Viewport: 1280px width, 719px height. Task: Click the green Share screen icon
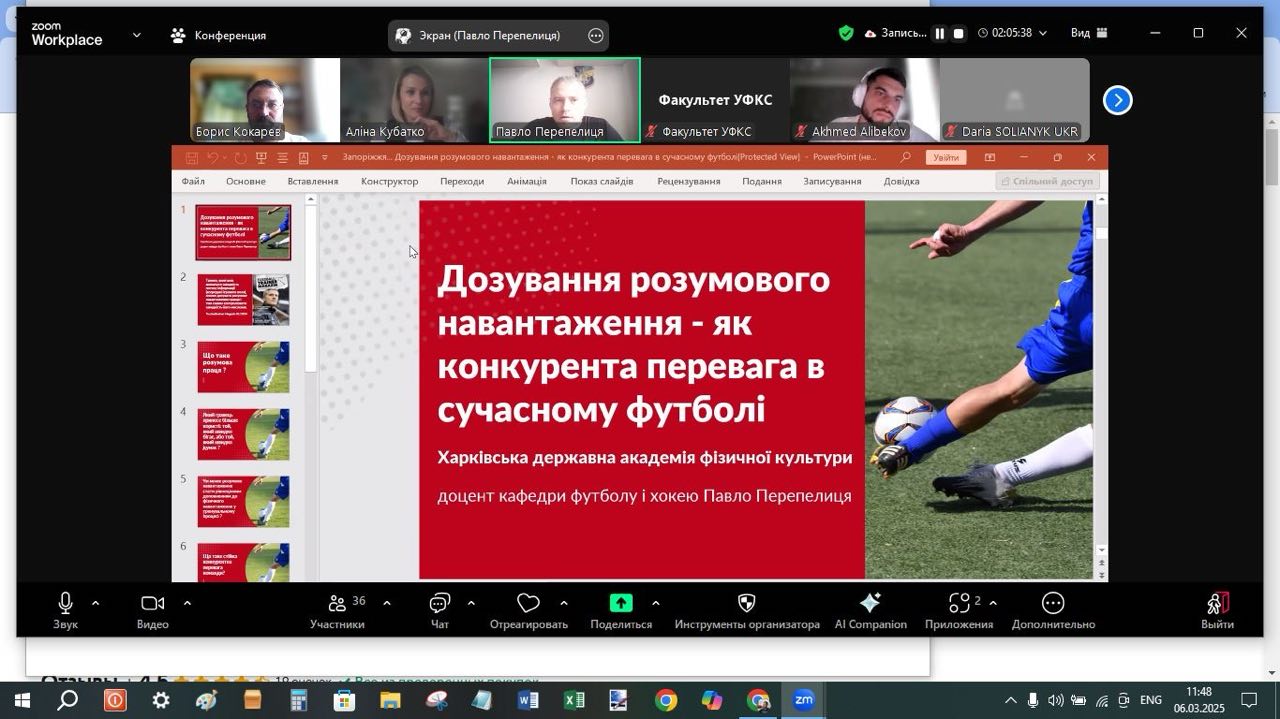621,604
